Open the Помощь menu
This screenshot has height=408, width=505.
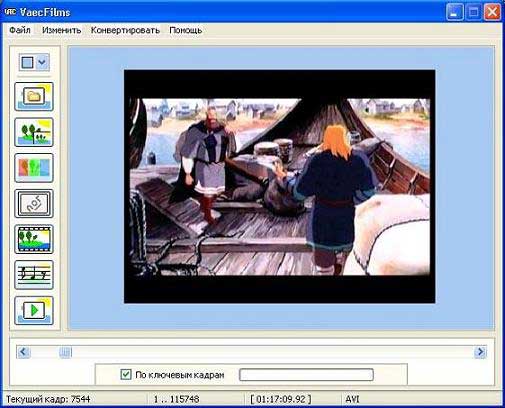[x=186, y=30]
